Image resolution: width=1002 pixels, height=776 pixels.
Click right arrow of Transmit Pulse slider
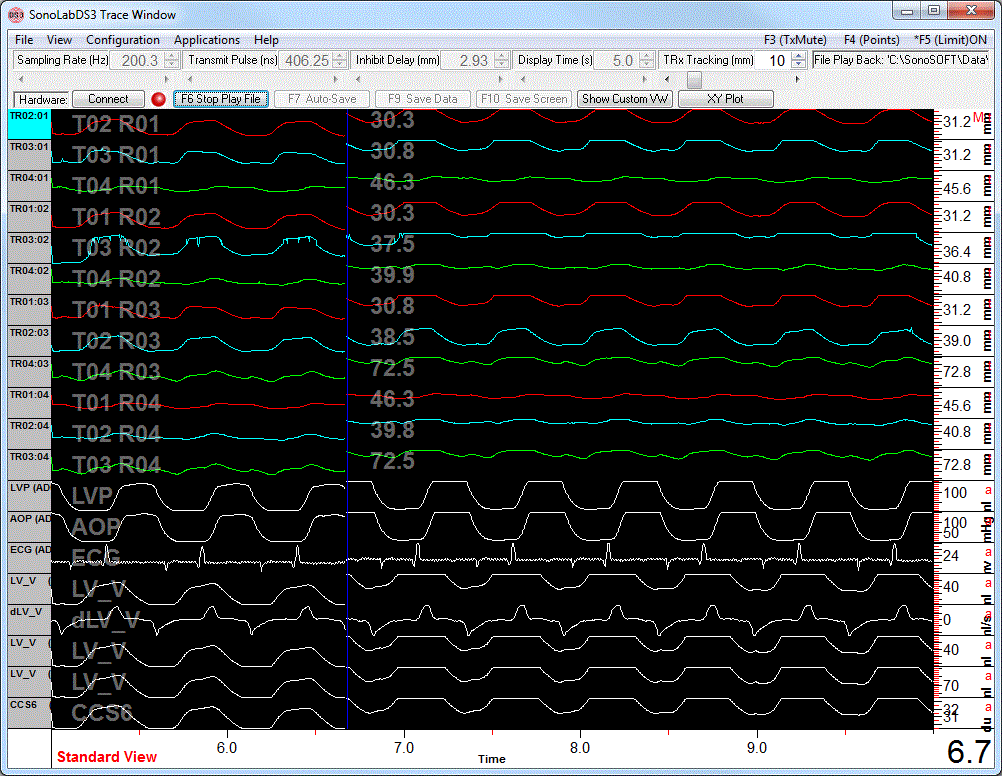click(x=335, y=80)
